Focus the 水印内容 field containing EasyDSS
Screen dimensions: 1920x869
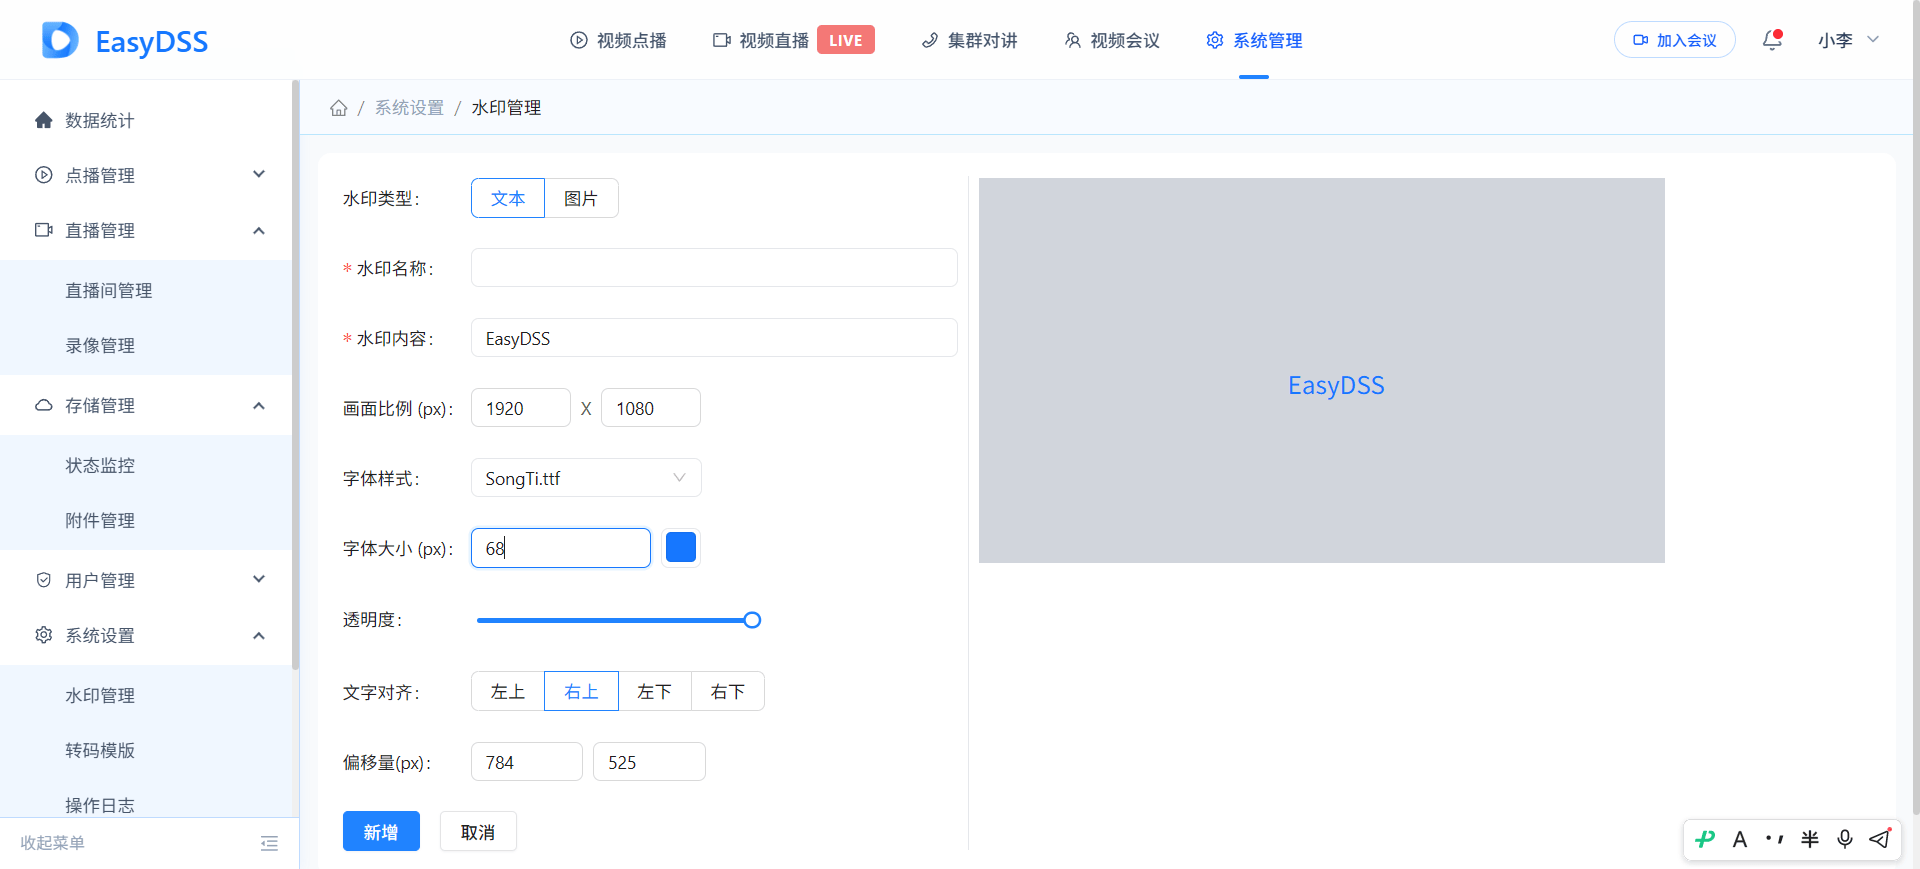[714, 338]
